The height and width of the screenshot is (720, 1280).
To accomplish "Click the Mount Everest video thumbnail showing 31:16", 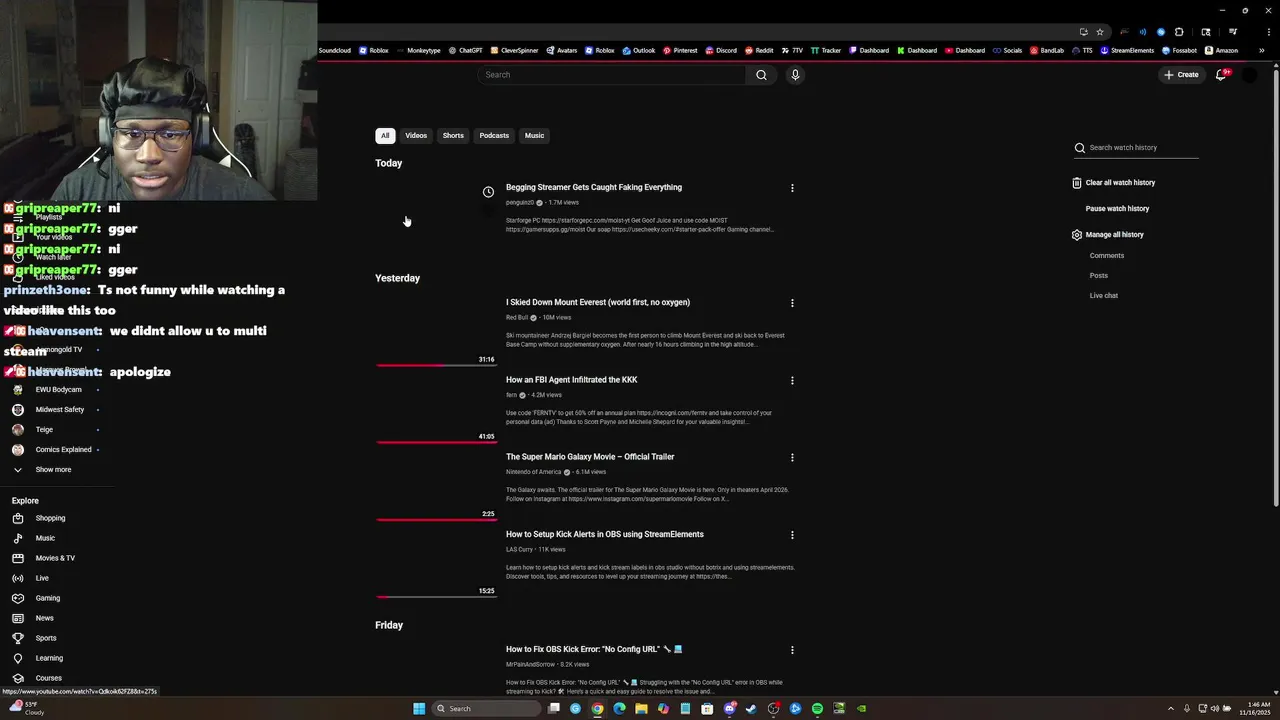I will coord(436,330).
